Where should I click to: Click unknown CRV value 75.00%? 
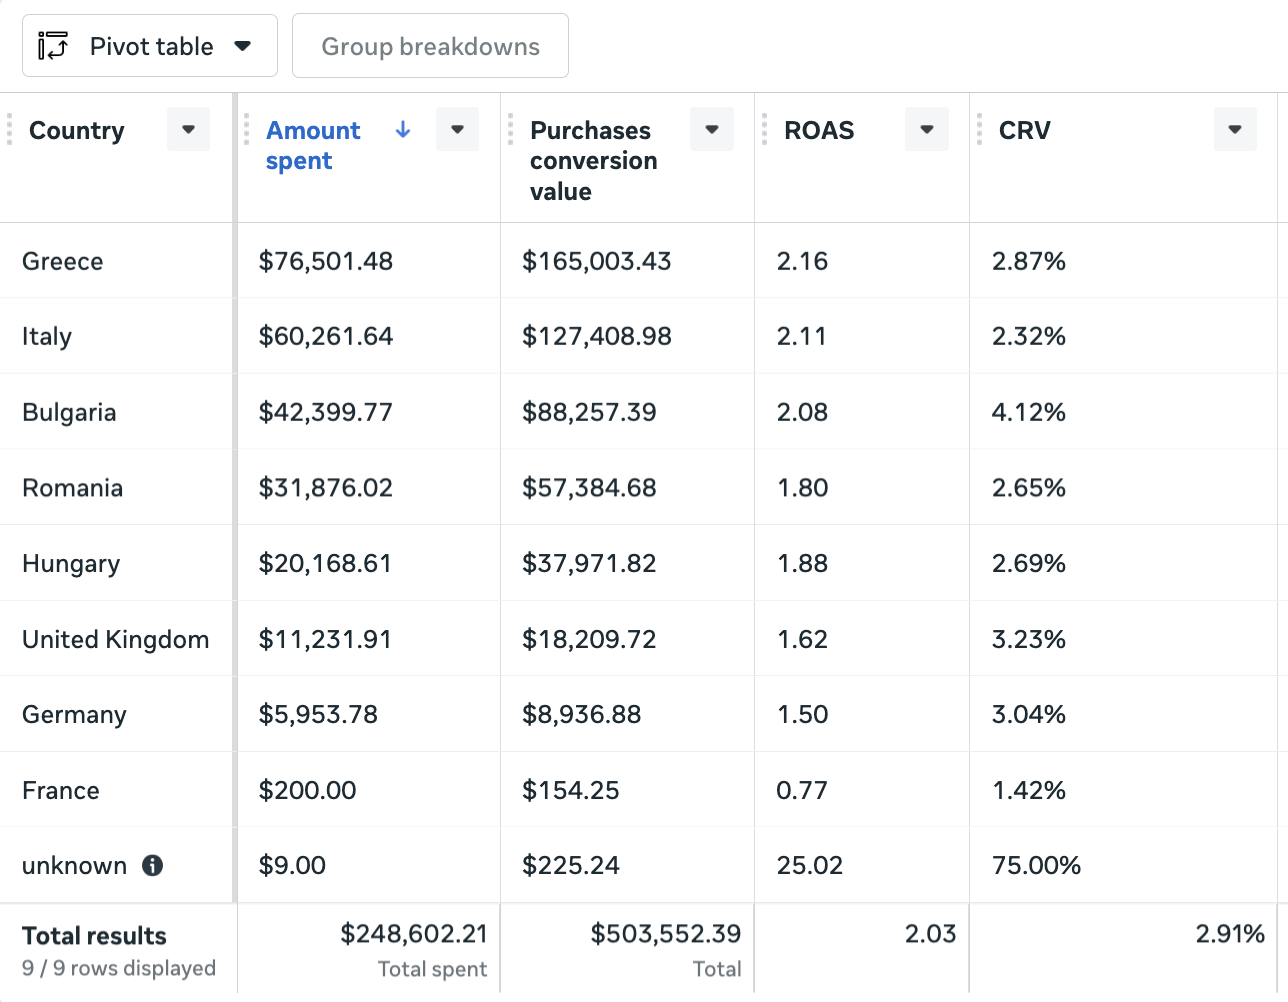(x=1036, y=865)
